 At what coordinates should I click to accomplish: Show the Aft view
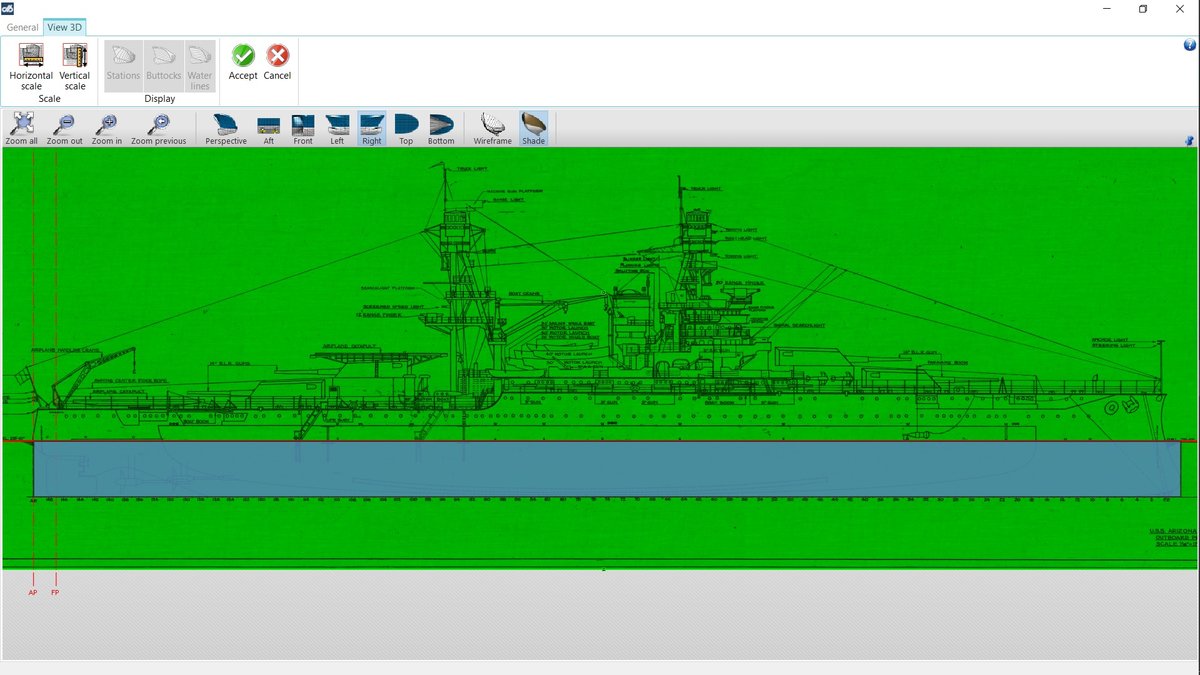268,128
